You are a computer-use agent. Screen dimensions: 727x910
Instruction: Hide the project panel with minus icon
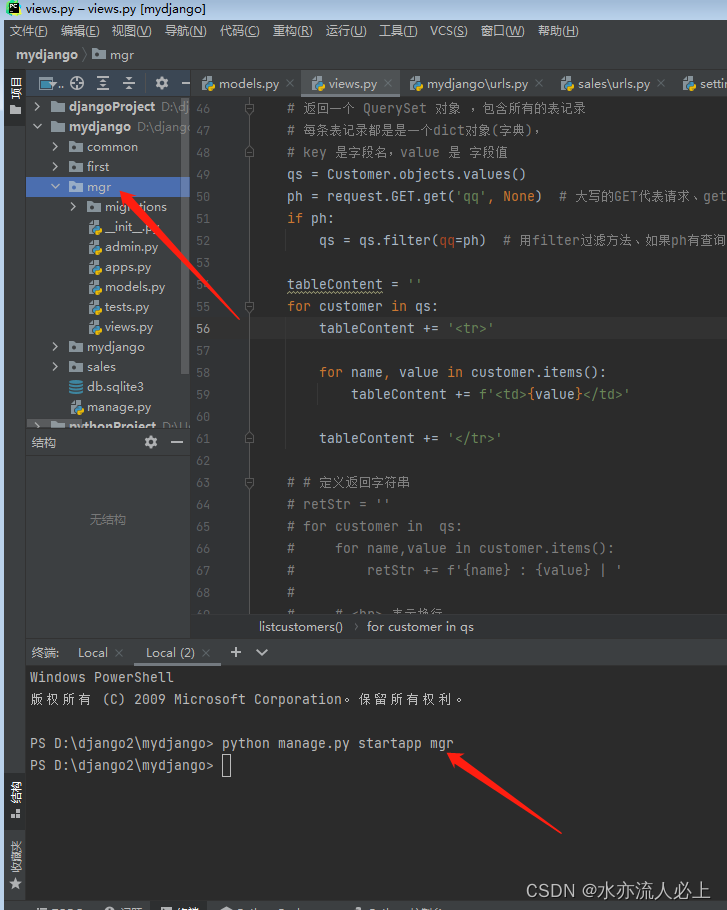click(x=186, y=84)
